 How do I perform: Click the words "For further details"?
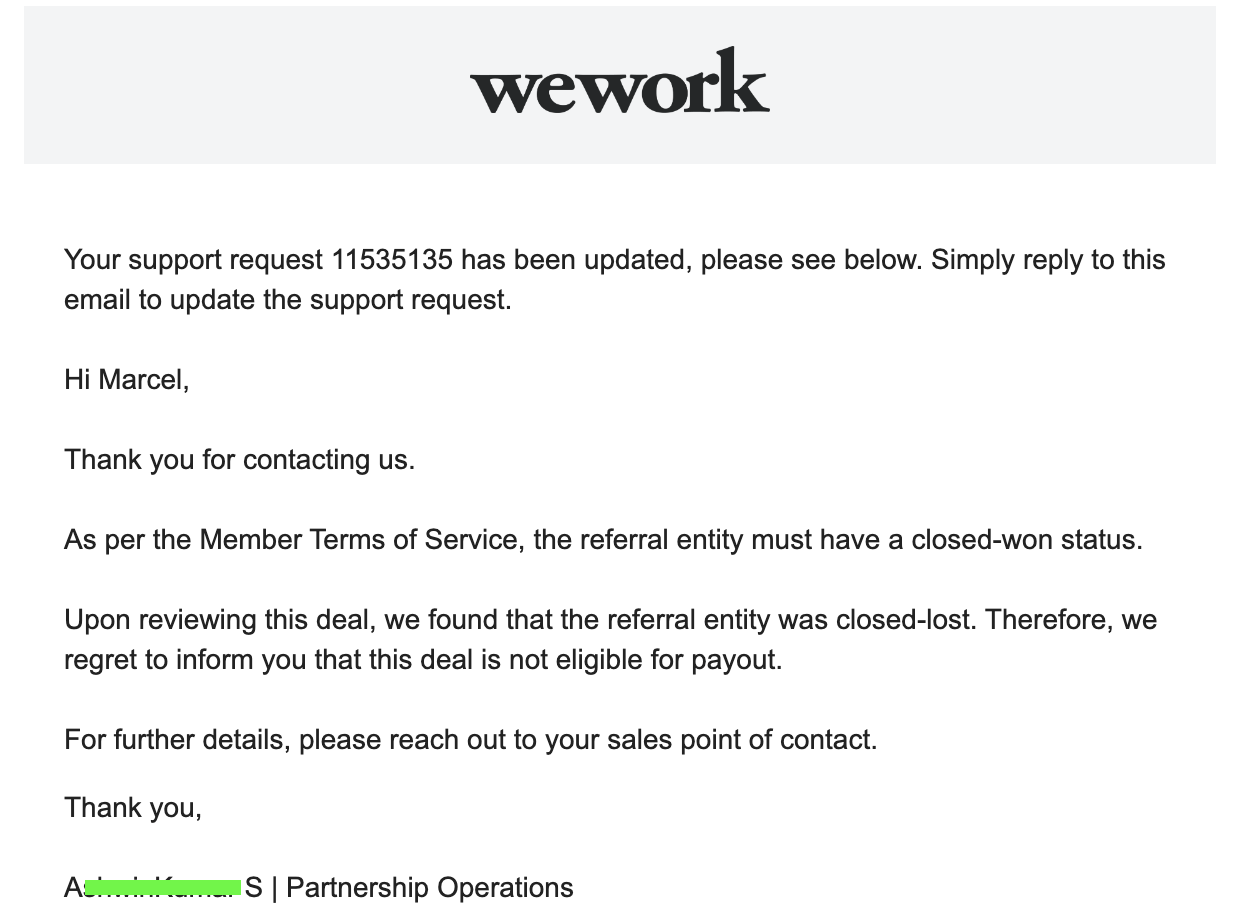pos(177,740)
